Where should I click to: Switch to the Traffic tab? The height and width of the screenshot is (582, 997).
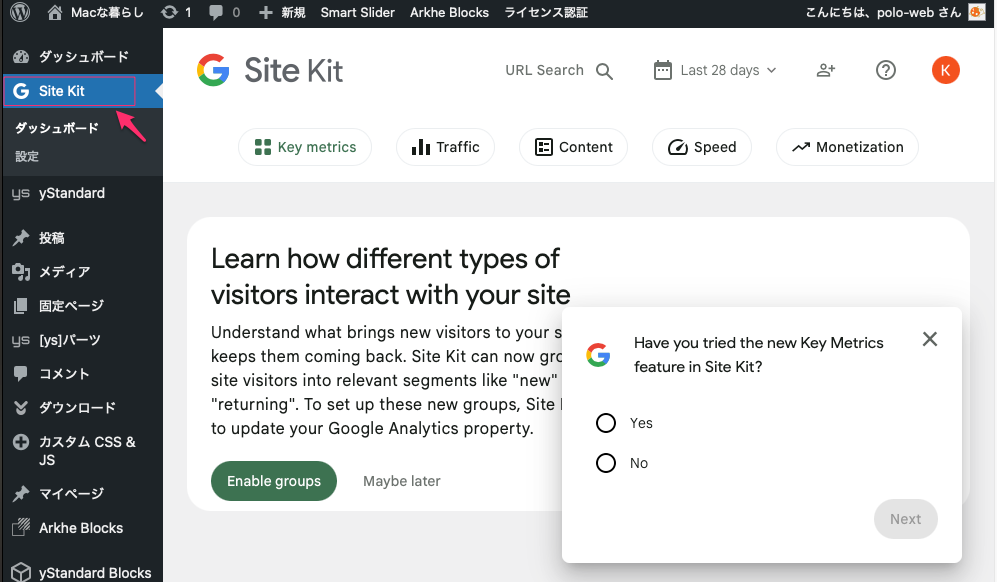pyautogui.click(x=445, y=147)
